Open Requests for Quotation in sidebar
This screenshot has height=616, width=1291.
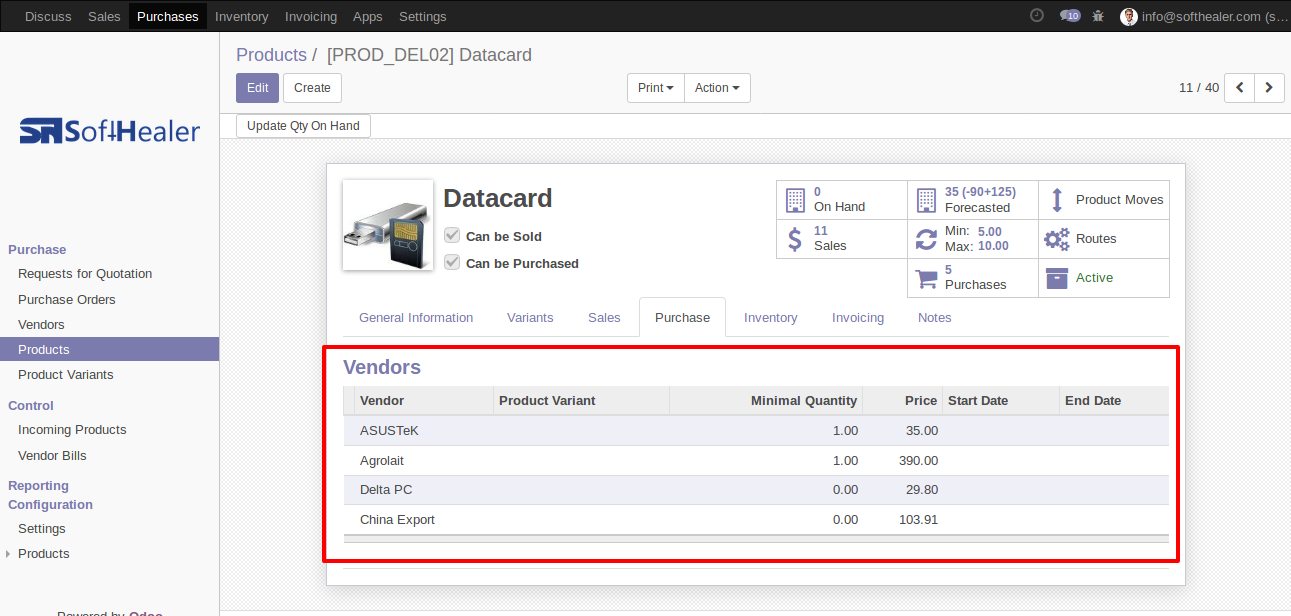click(x=85, y=274)
